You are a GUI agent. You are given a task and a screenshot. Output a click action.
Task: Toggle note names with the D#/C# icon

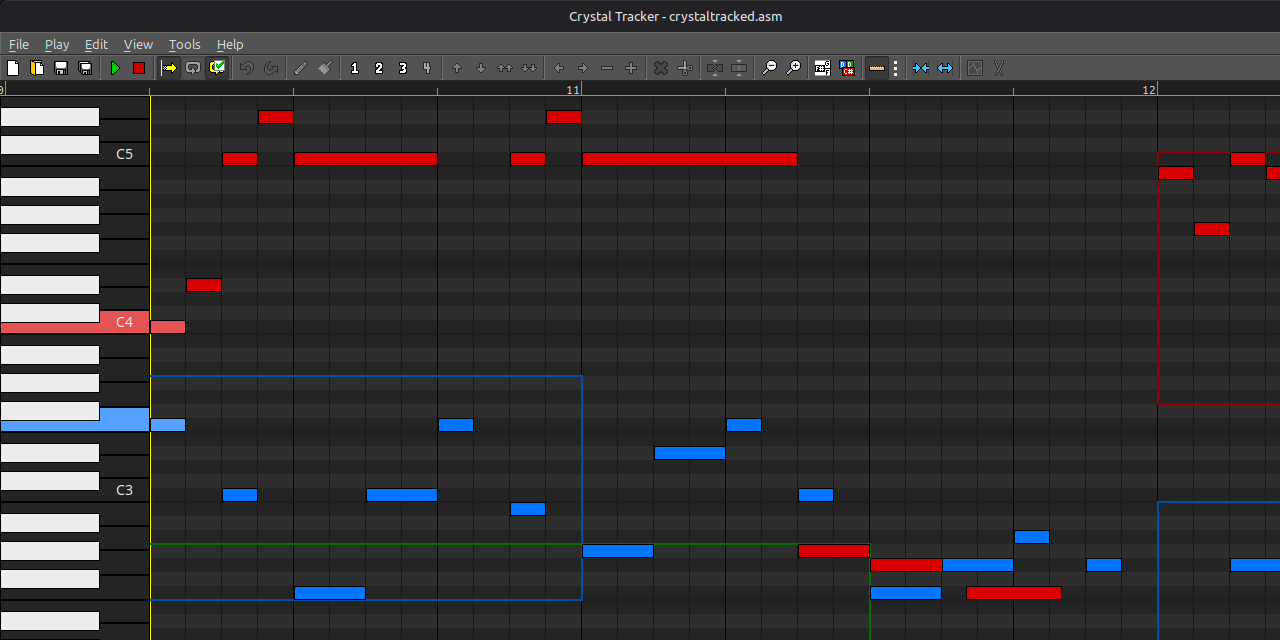(x=847, y=68)
